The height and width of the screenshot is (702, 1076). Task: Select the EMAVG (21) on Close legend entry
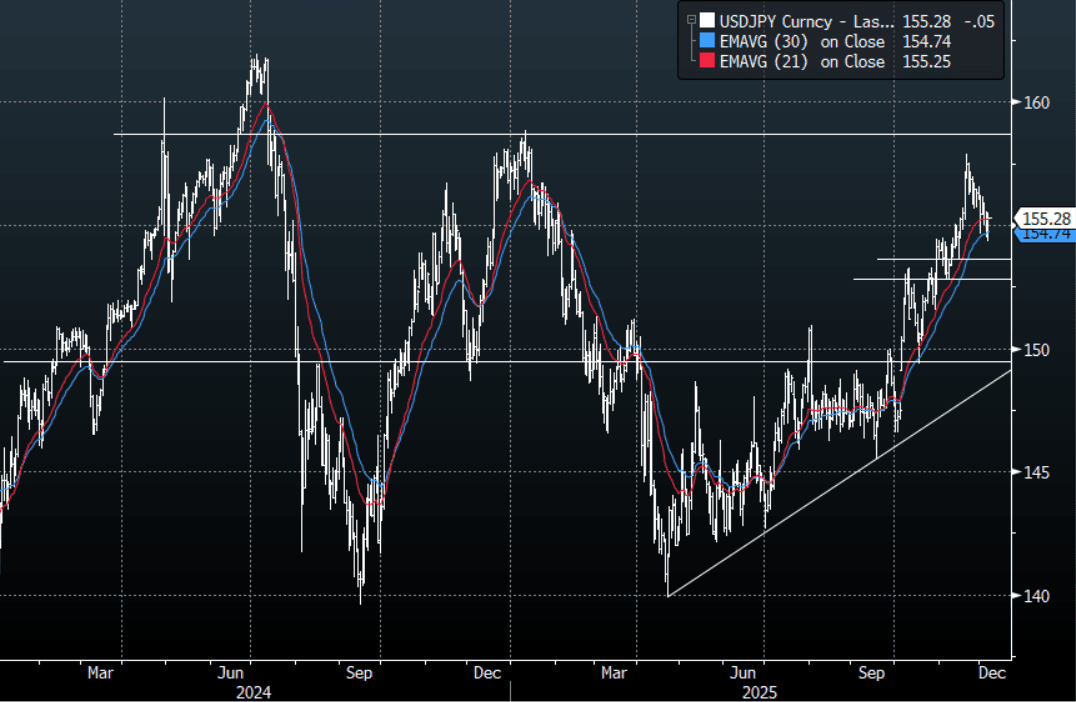pos(804,62)
